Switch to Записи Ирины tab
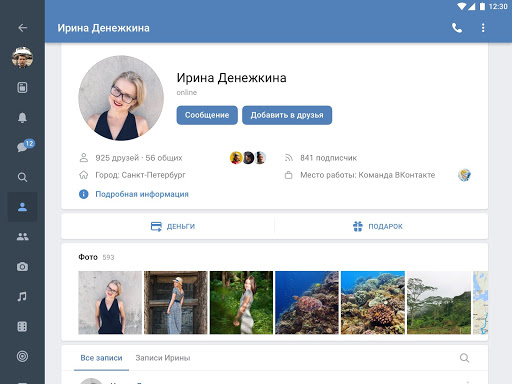 point(163,358)
